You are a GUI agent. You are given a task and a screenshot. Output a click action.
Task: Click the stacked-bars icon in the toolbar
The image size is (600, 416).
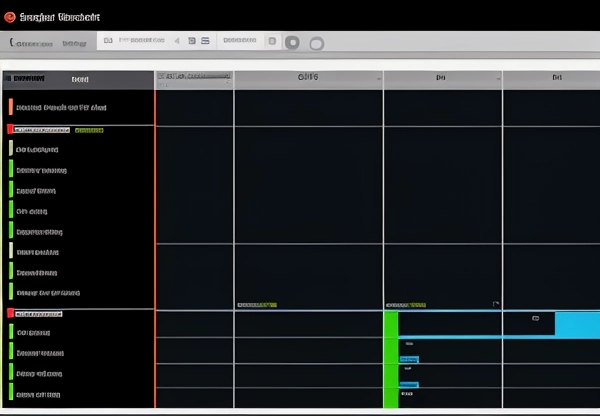point(205,41)
